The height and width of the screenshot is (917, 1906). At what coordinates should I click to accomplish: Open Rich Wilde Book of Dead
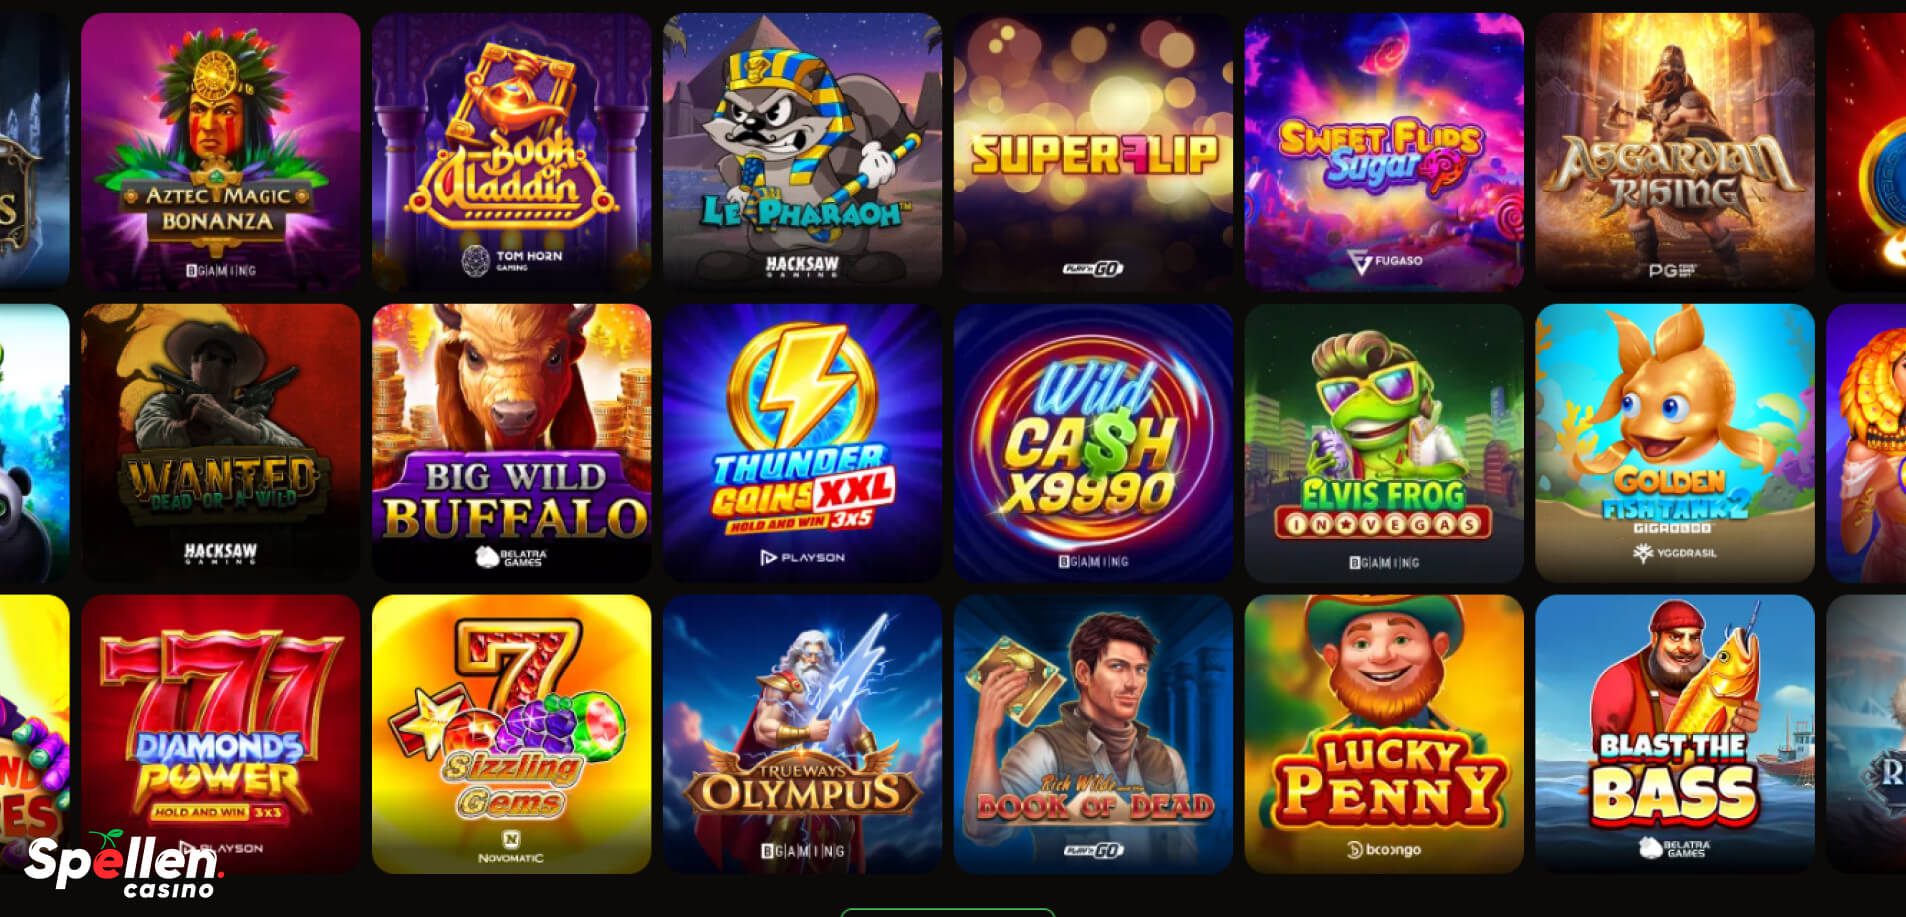tap(1093, 734)
